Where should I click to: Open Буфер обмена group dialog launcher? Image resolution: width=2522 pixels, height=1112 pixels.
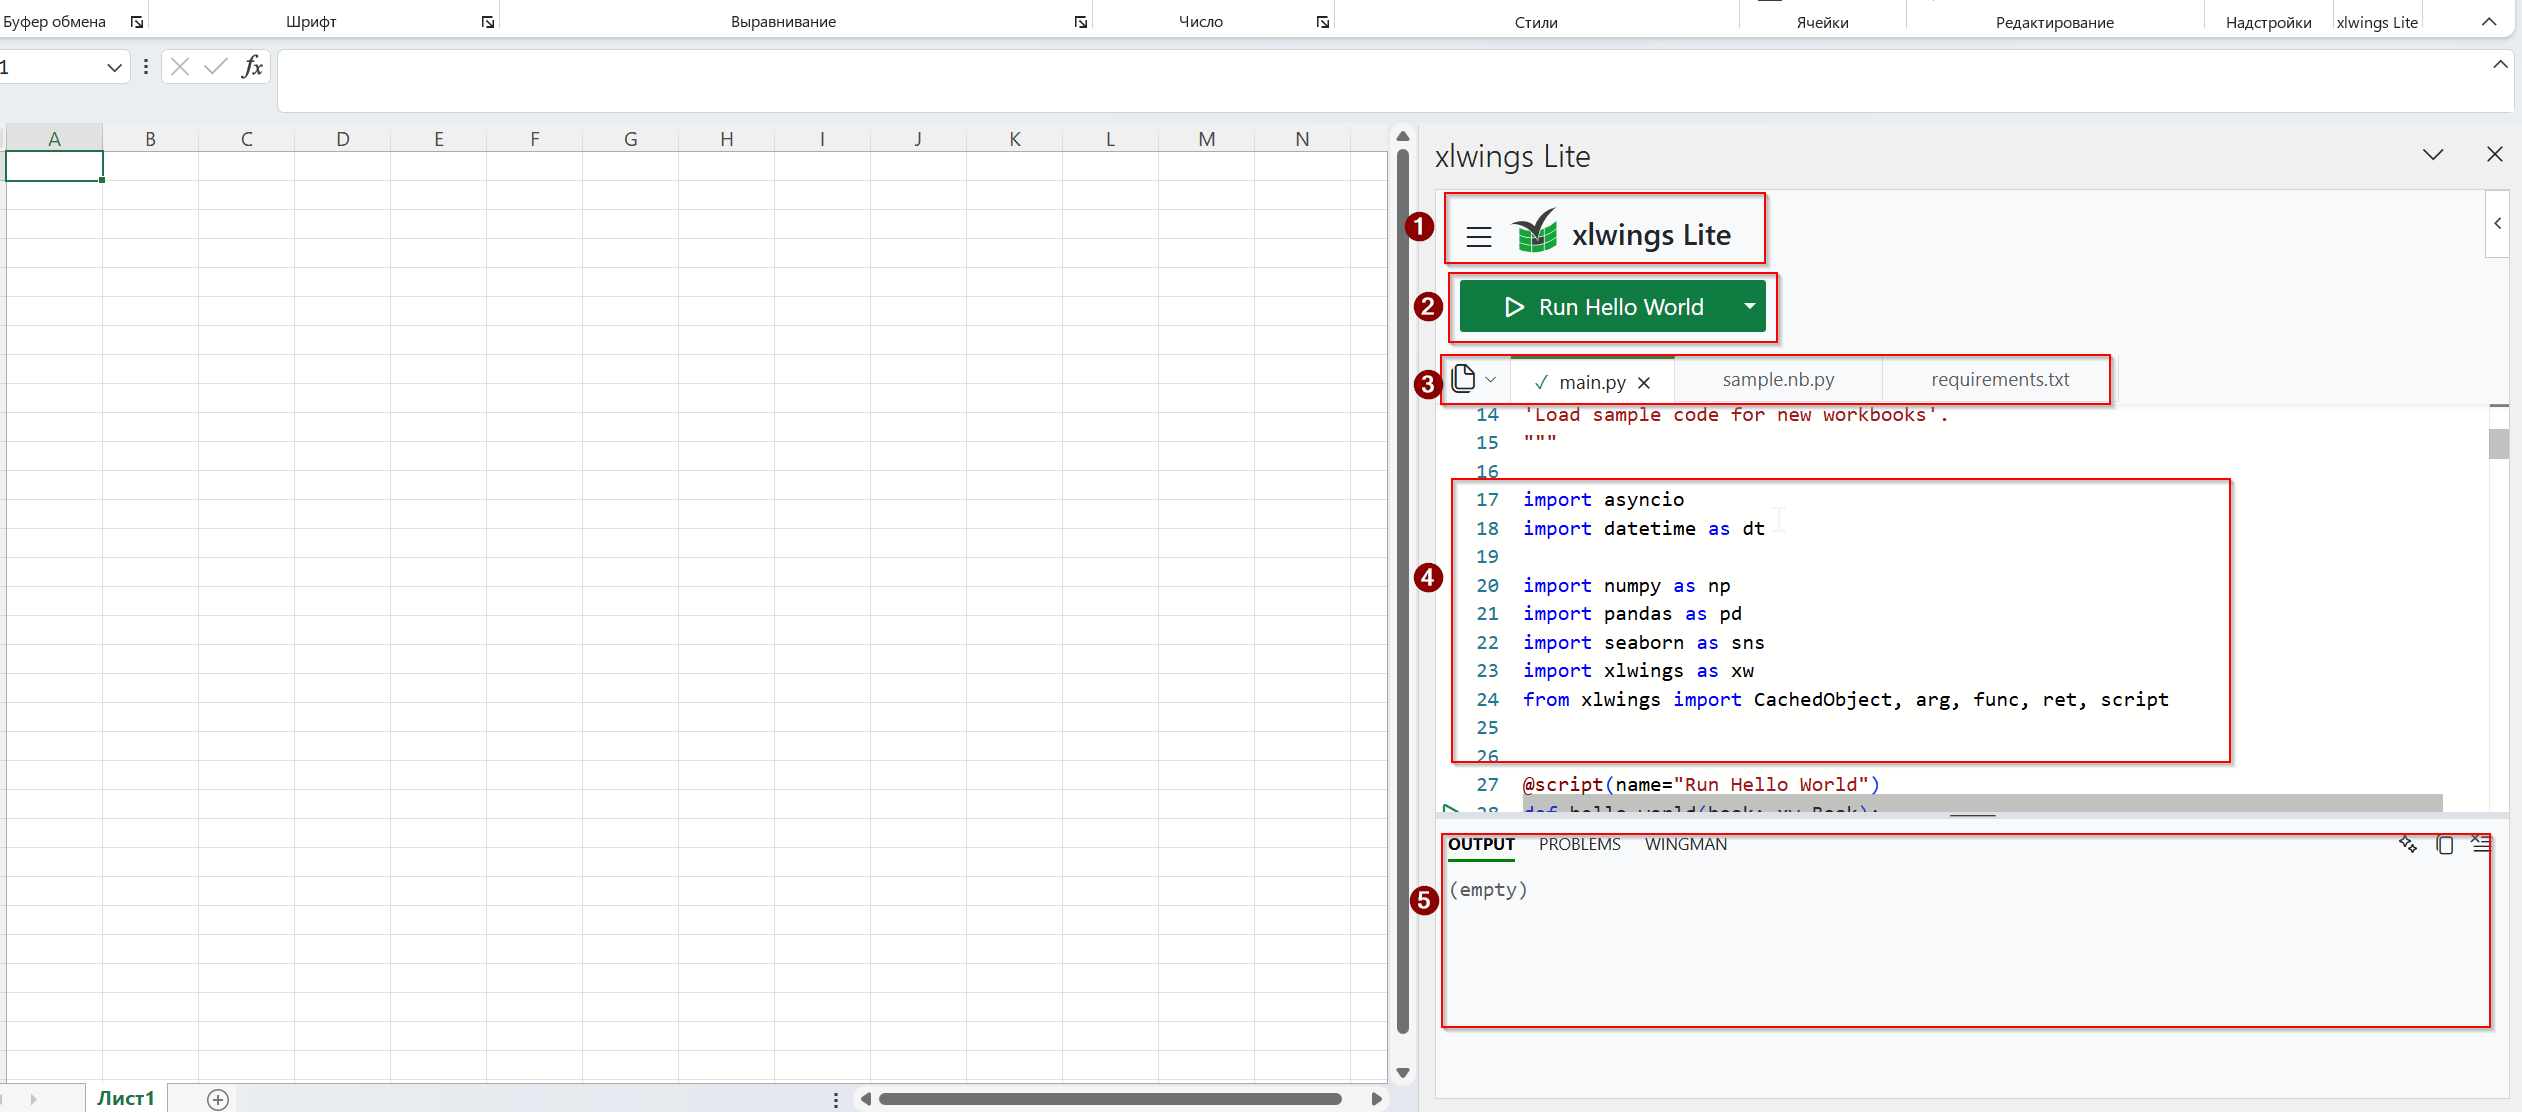[137, 22]
